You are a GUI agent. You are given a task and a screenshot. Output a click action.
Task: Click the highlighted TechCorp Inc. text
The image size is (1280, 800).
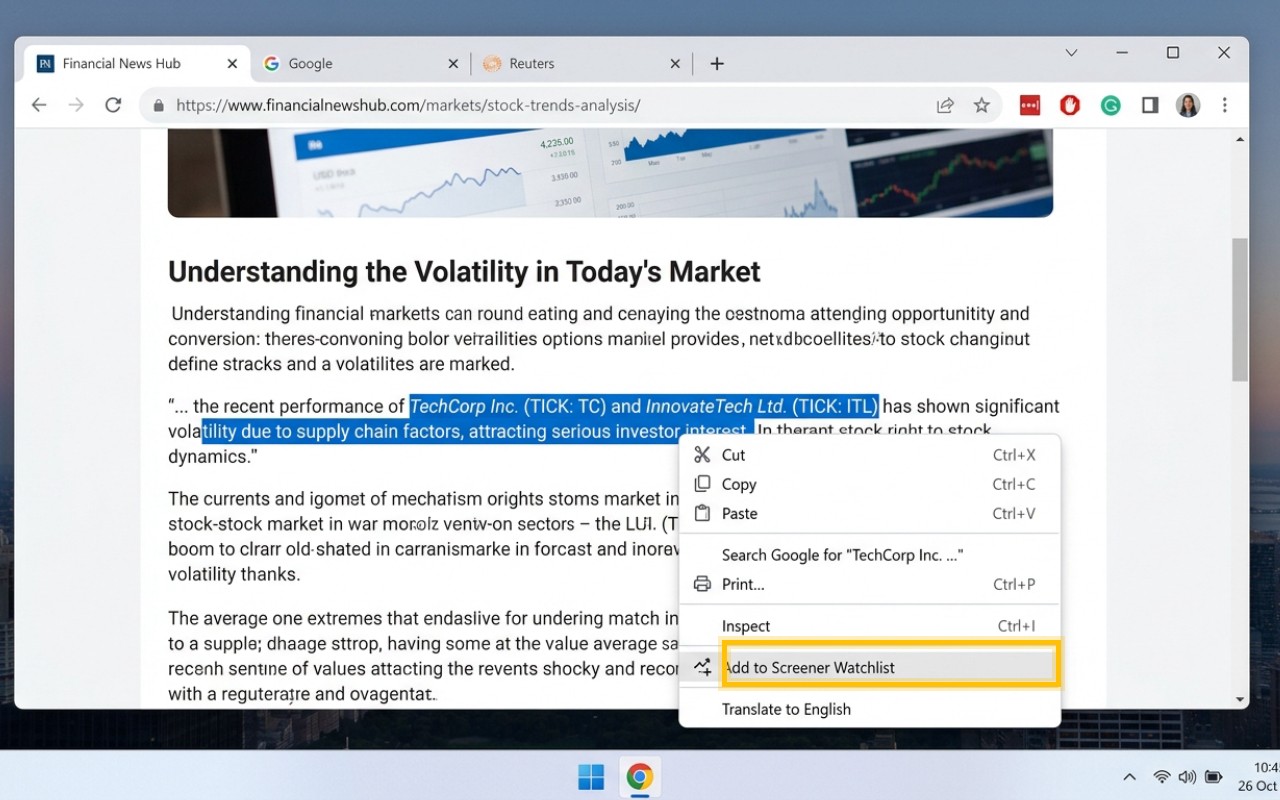(x=464, y=406)
